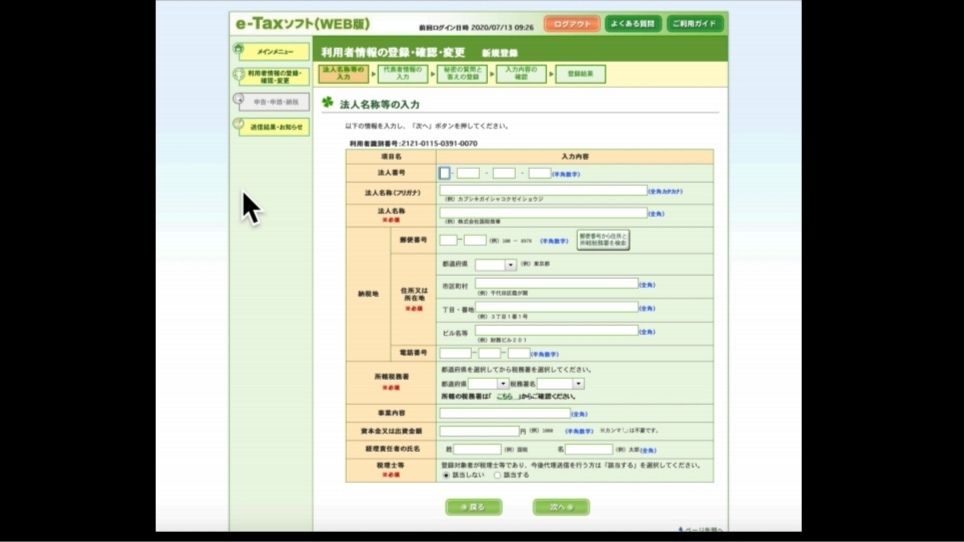Open the address 都道府県 dropdown
The width and height of the screenshot is (964, 542).
[x=495, y=265]
